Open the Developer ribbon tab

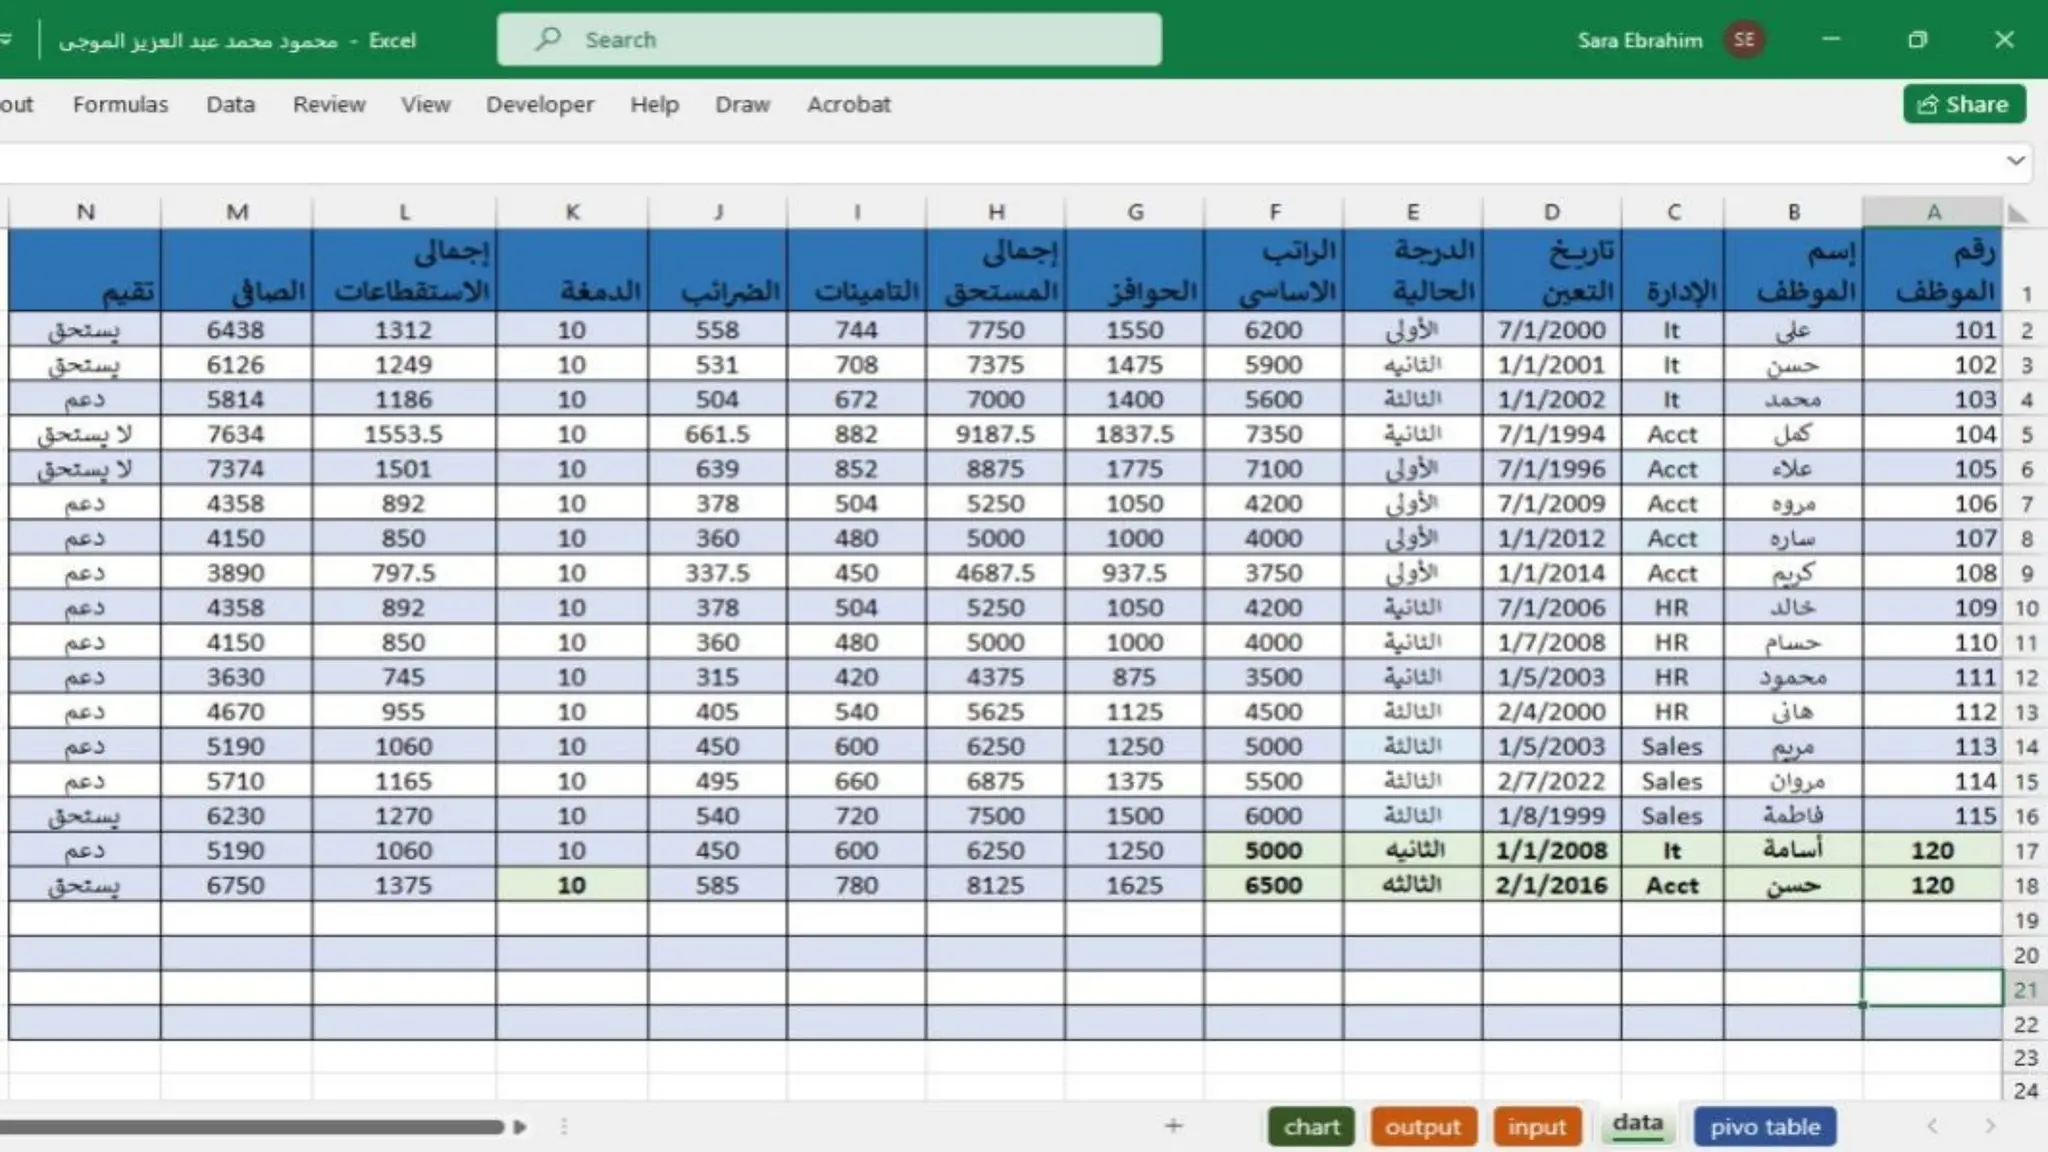[539, 104]
